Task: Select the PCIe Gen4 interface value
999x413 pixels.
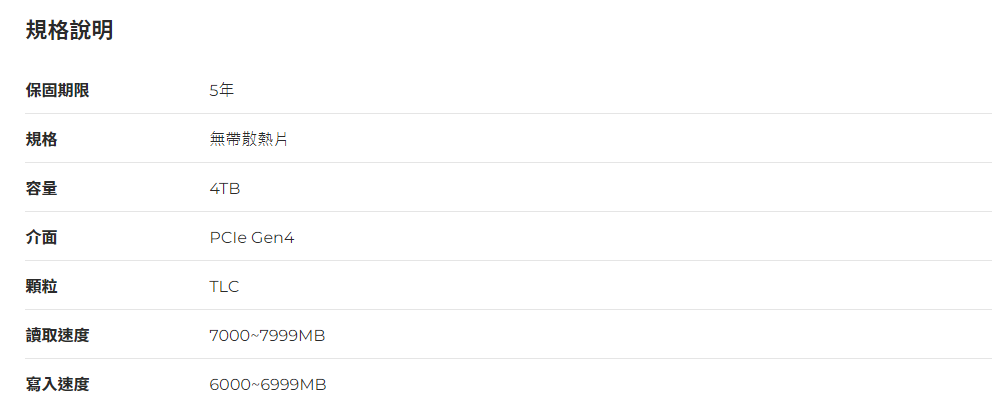Action: 252,237
